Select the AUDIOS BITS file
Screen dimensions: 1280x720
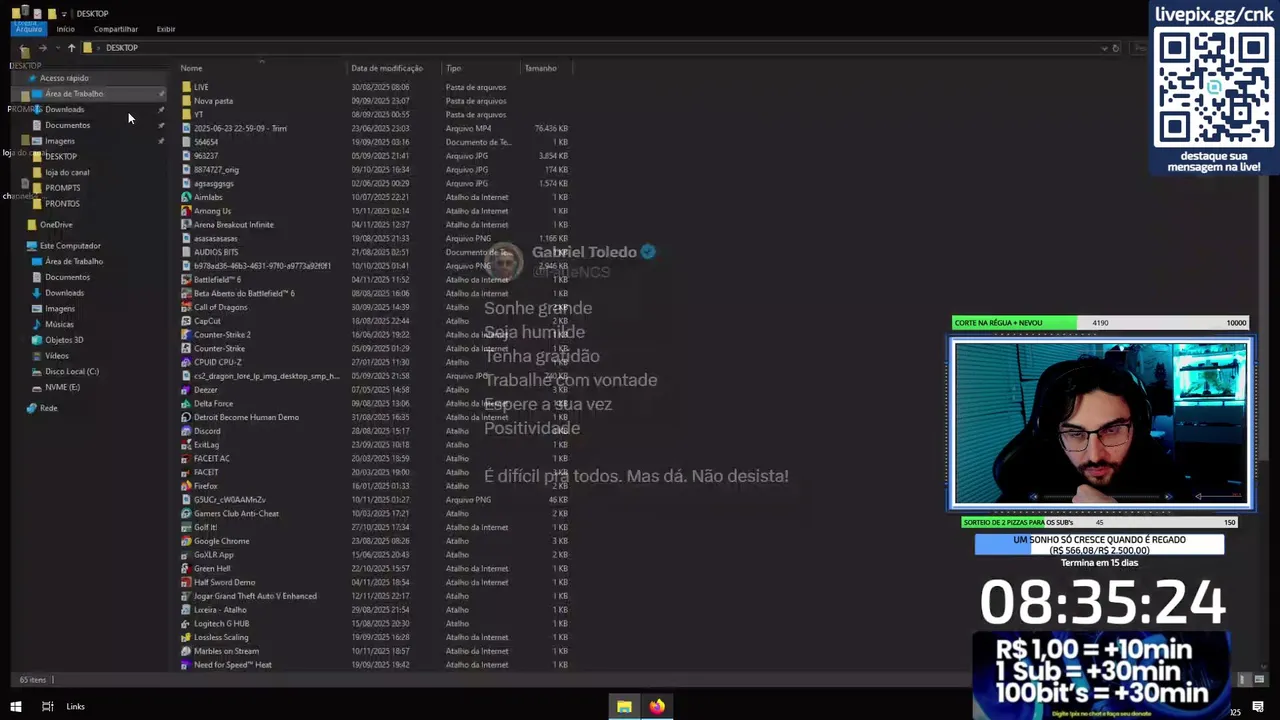(x=216, y=252)
